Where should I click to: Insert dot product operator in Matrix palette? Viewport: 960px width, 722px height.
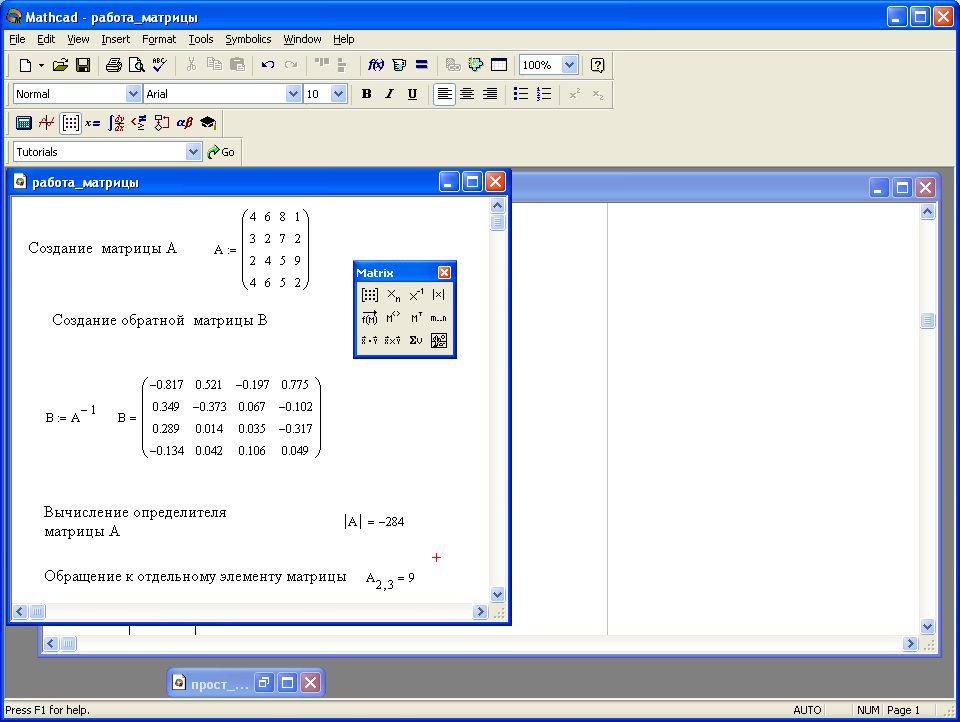click(370, 340)
